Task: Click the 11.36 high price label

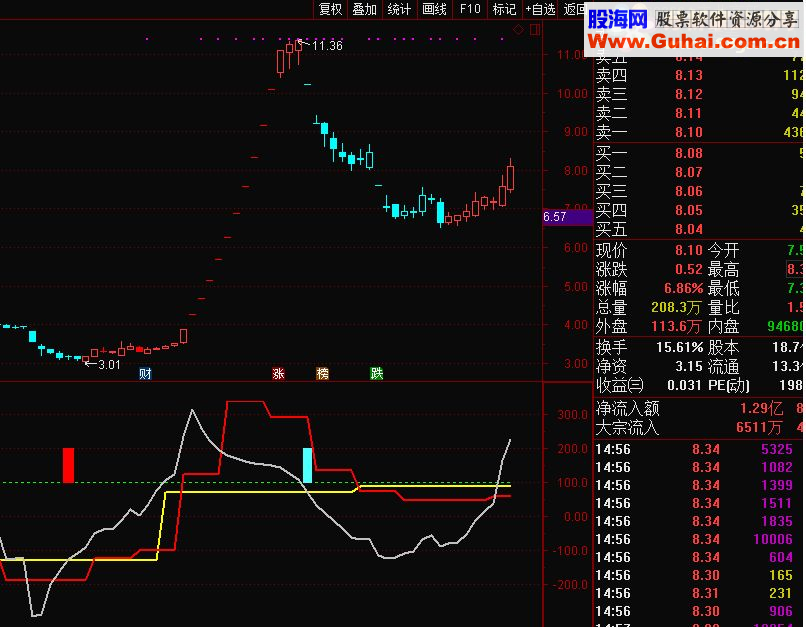Action: click(x=327, y=46)
